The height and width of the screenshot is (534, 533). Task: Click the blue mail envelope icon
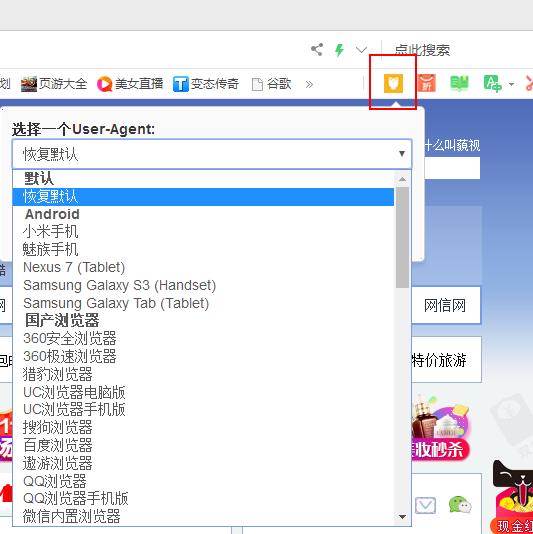point(426,505)
